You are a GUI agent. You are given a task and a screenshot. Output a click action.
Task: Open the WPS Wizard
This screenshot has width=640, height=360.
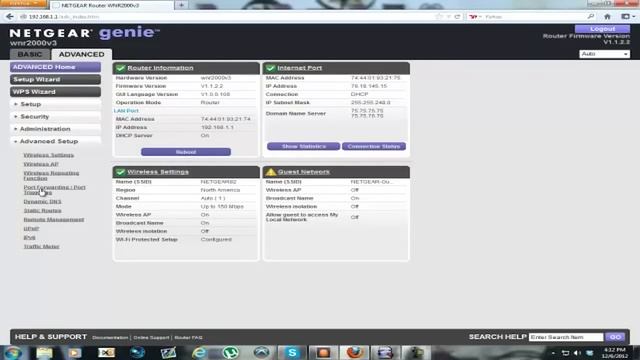(x=56, y=92)
